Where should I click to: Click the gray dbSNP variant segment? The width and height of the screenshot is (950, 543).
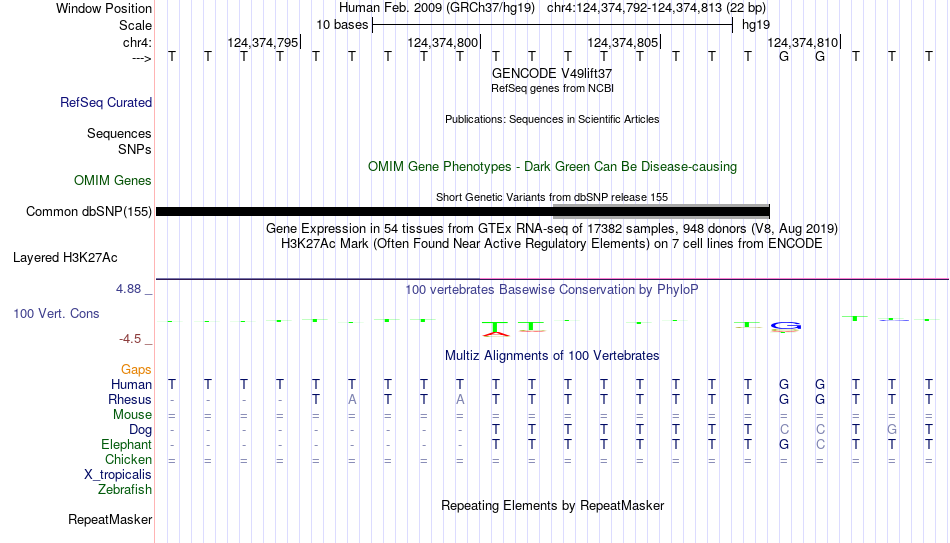[x=661, y=211]
